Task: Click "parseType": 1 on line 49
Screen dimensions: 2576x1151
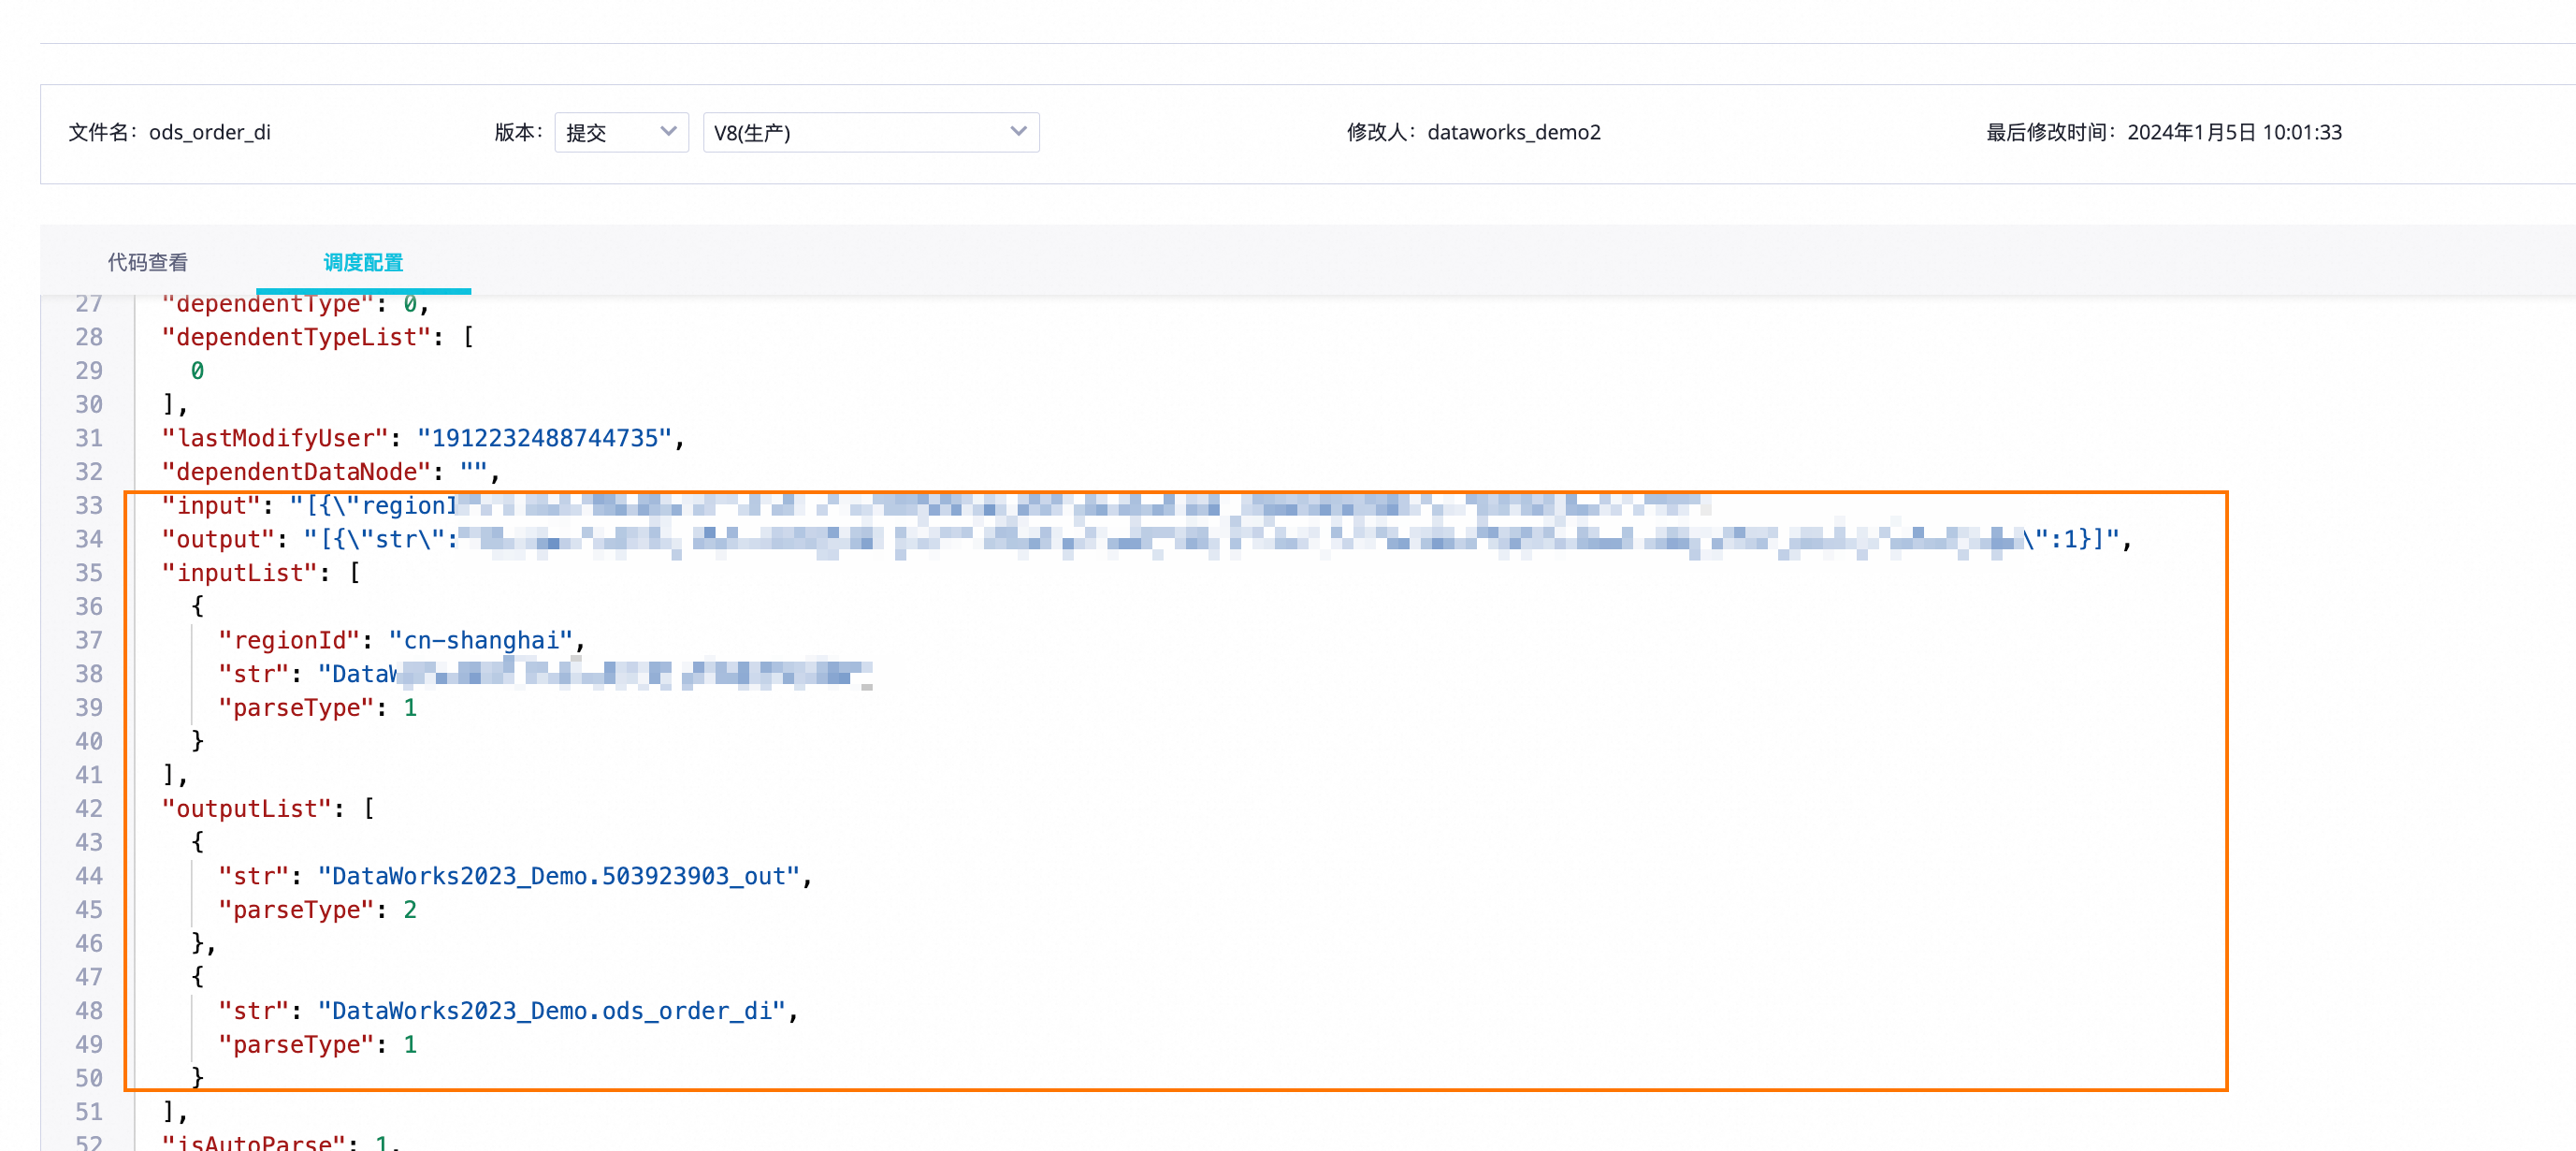Action: 317,1045
